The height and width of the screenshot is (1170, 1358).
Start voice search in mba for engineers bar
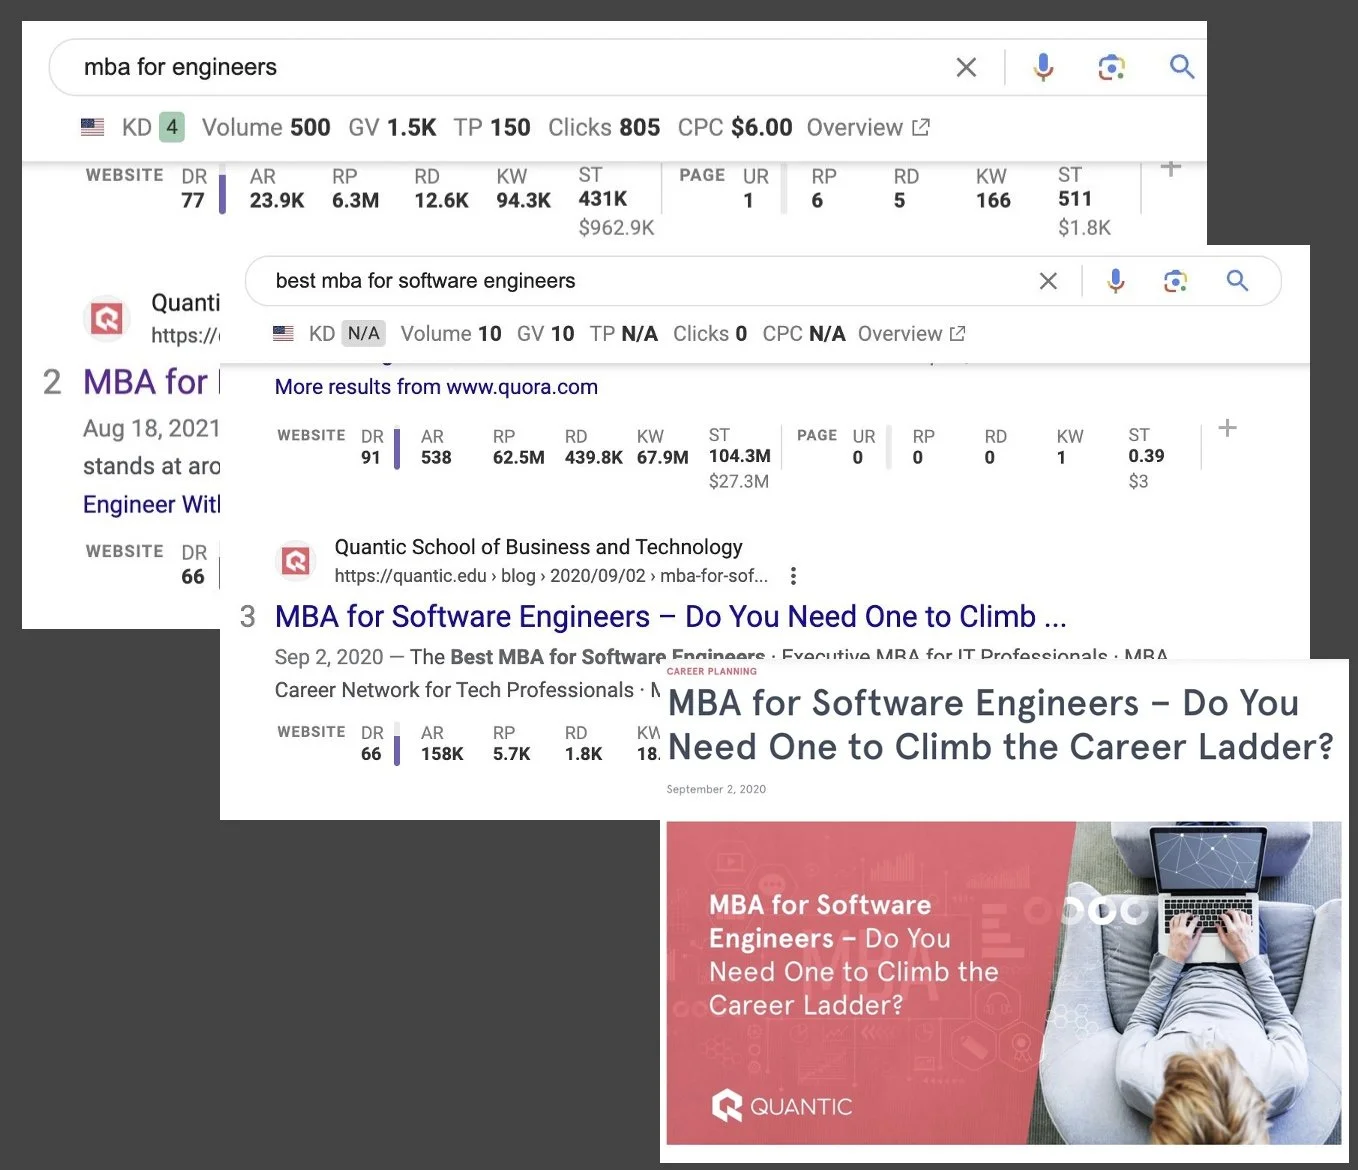(x=1043, y=67)
